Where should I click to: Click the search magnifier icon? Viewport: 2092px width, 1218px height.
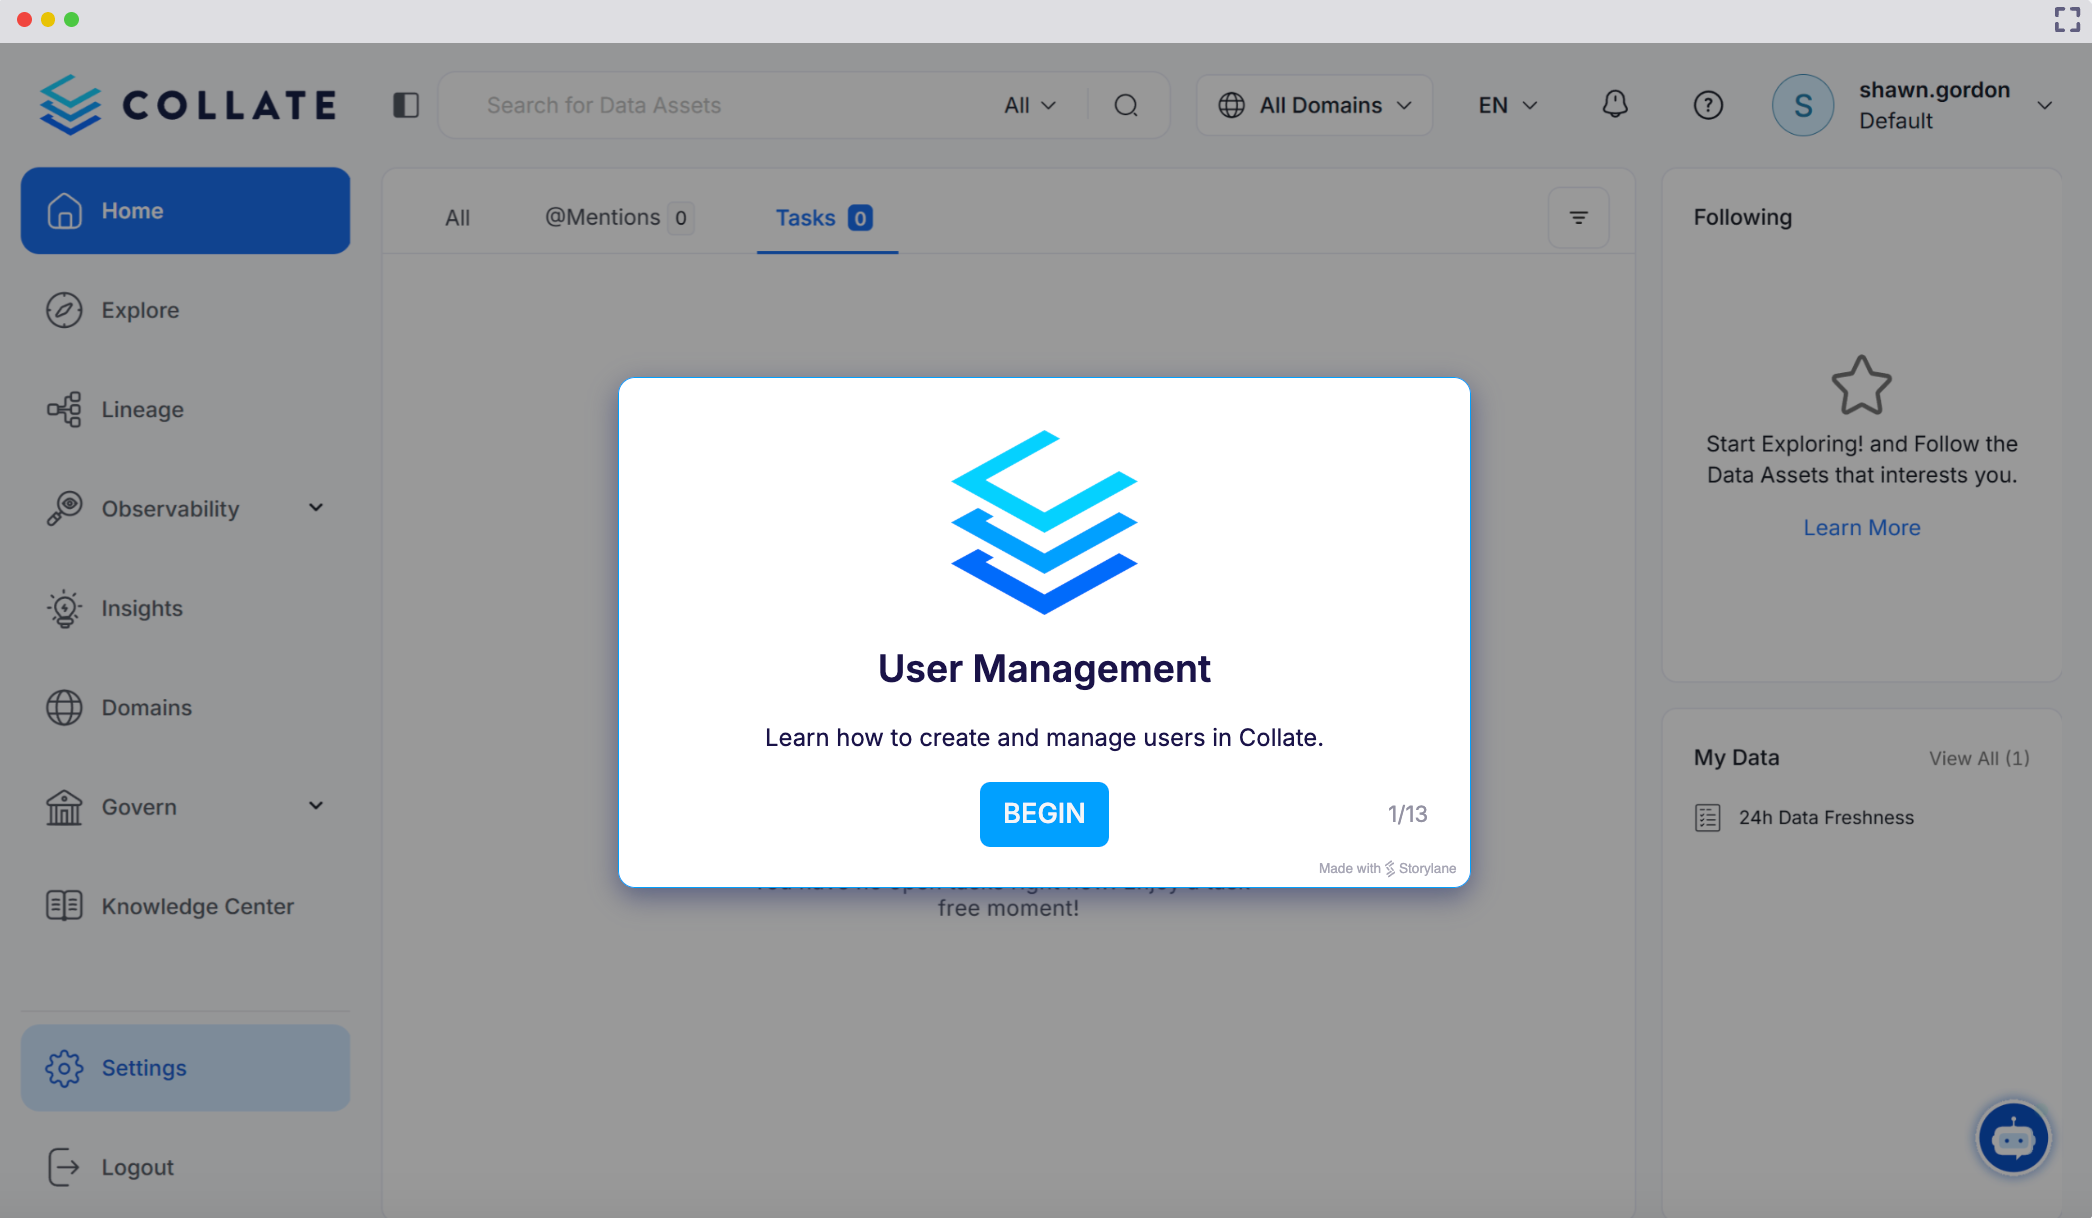(1127, 104)
